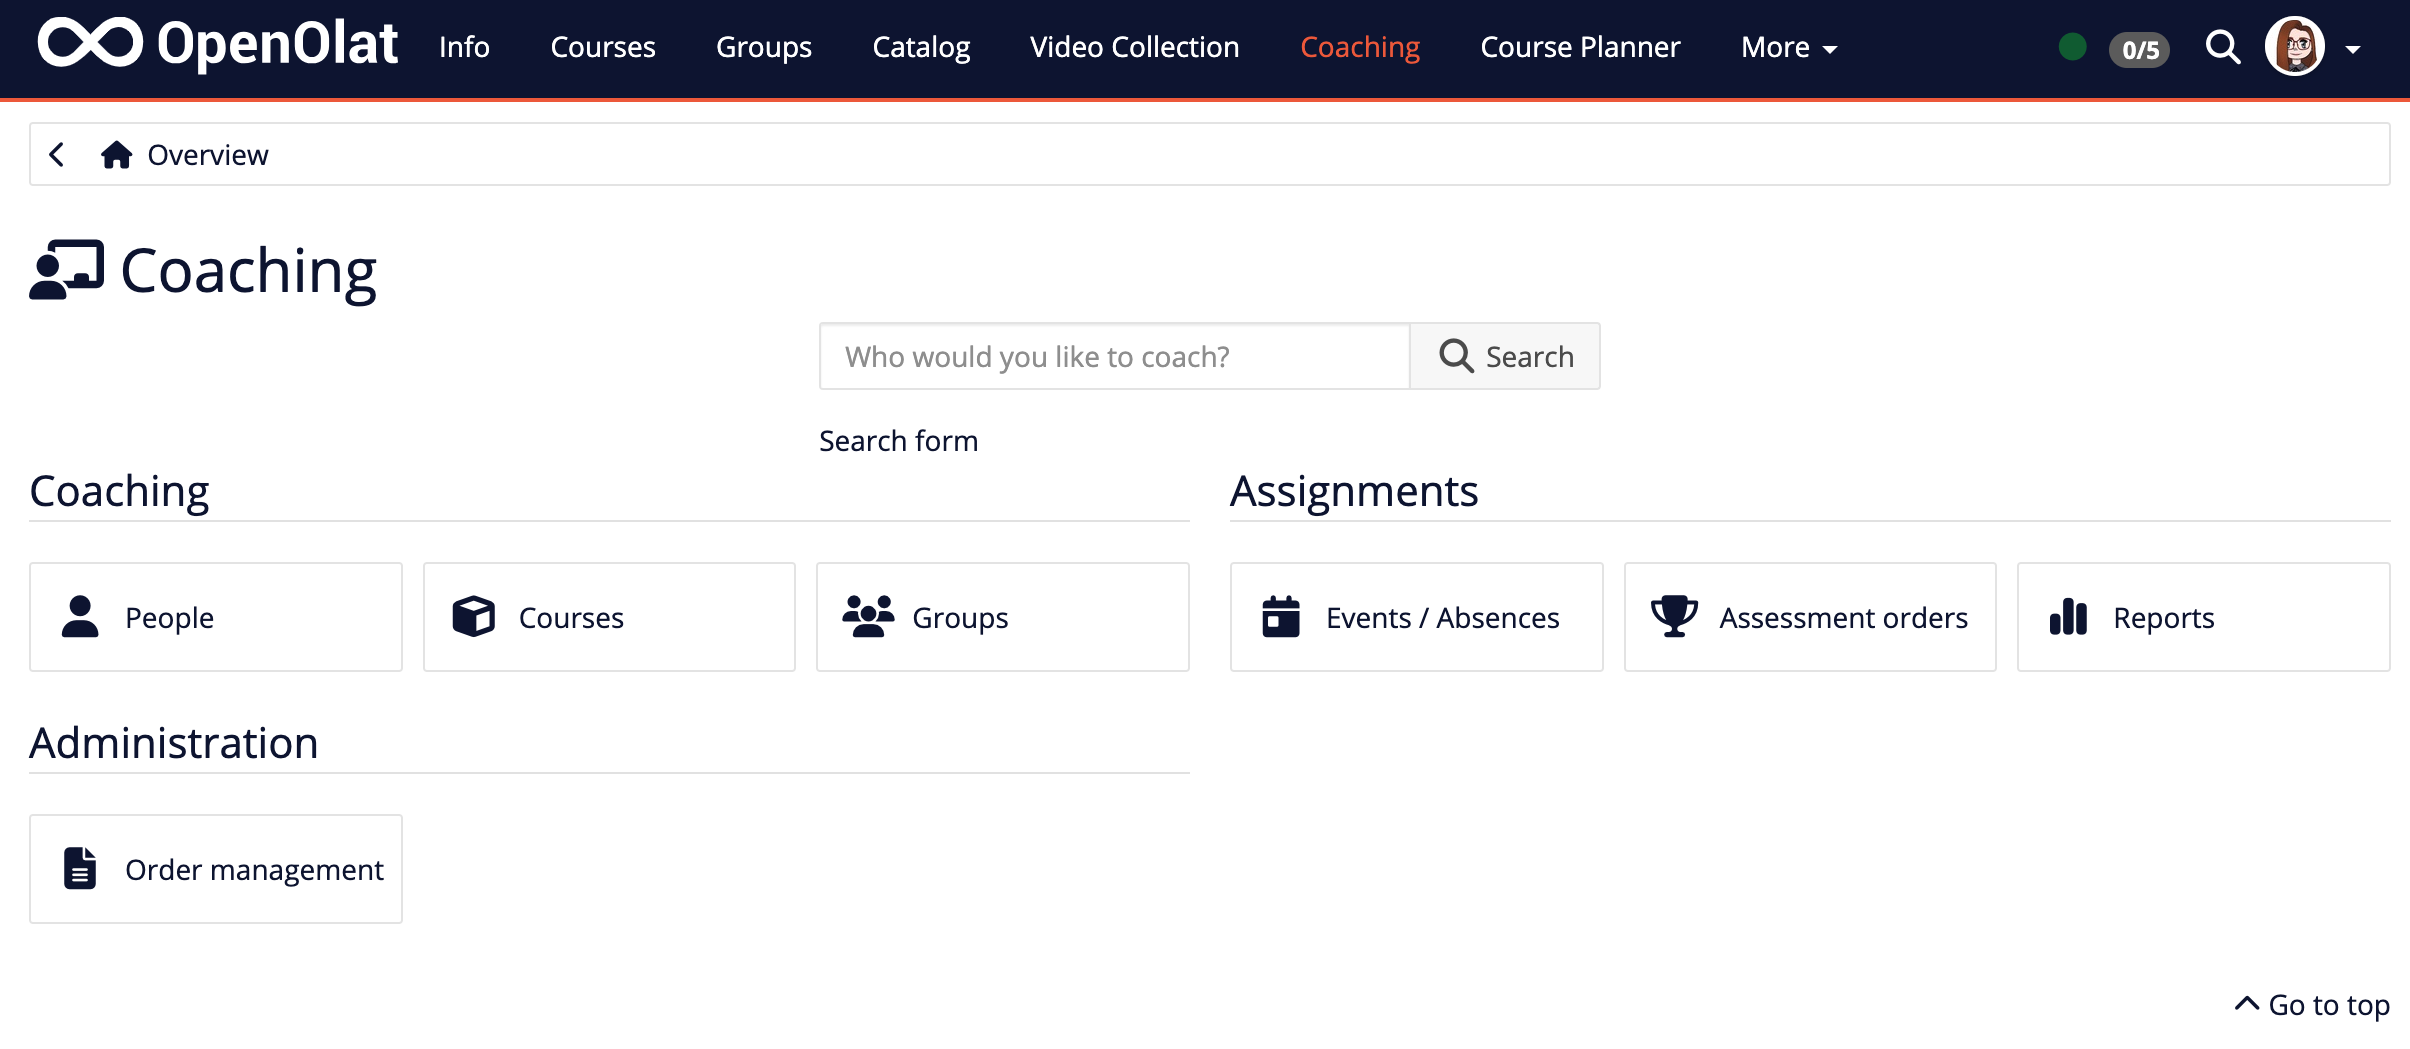Open the People coaching section icon
The image size is (2410, 1049).
pos(79,617)
